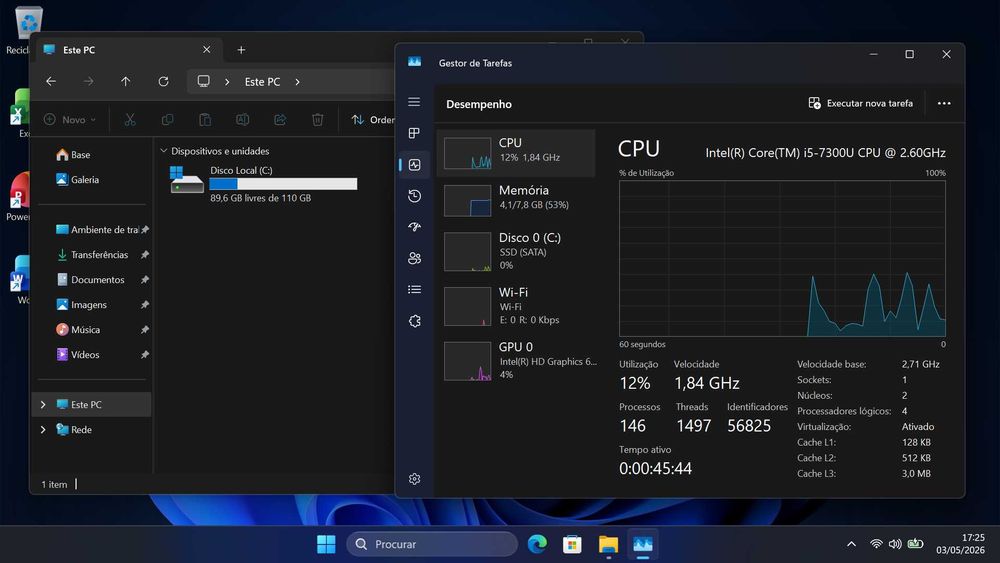1000x563 pixels.
Task: Select Disco Local (C:) drive
Action: tap(264, 184)
